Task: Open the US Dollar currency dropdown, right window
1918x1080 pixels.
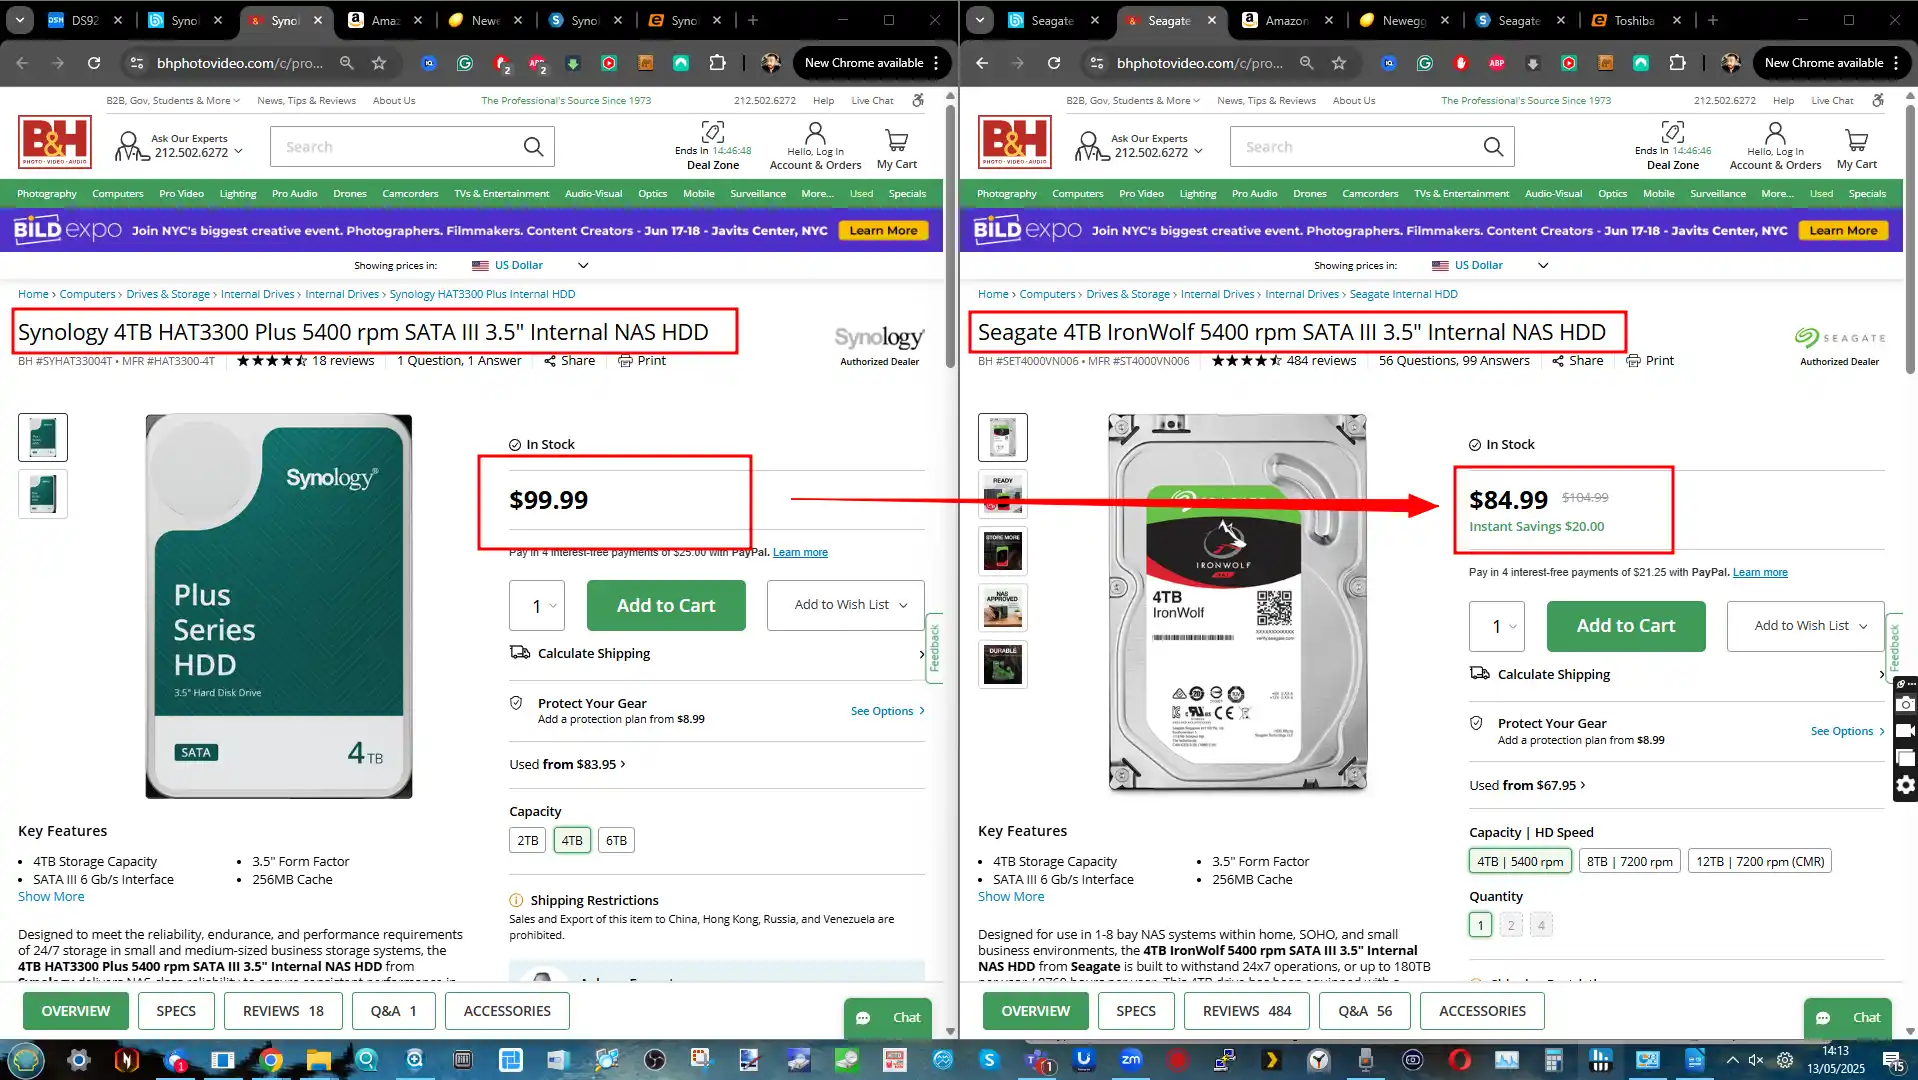Action: click(1490, 266)
